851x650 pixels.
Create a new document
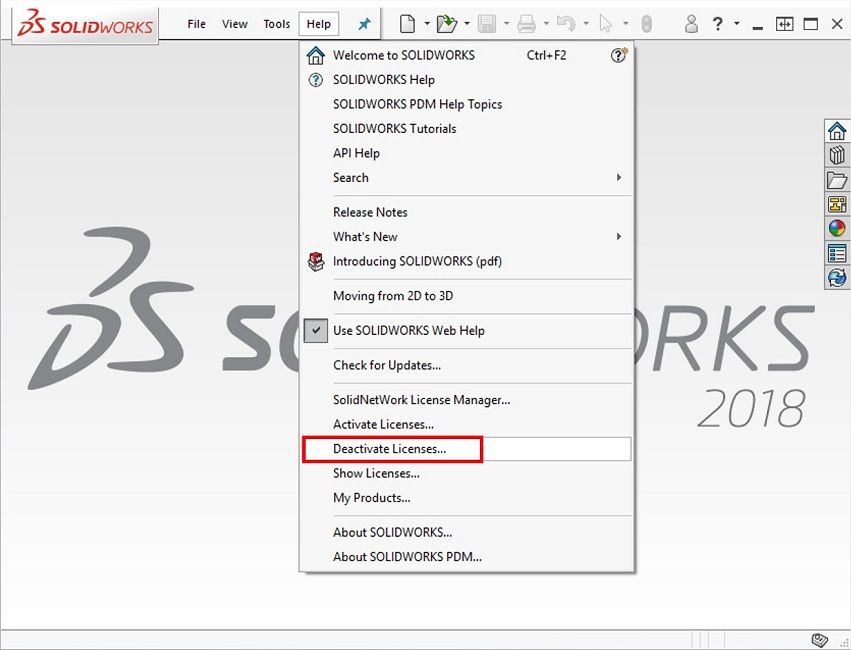410,23
